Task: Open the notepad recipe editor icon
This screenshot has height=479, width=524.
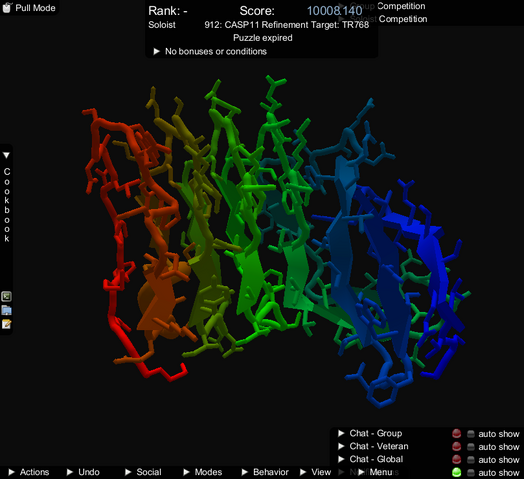Action: (6, 324)
